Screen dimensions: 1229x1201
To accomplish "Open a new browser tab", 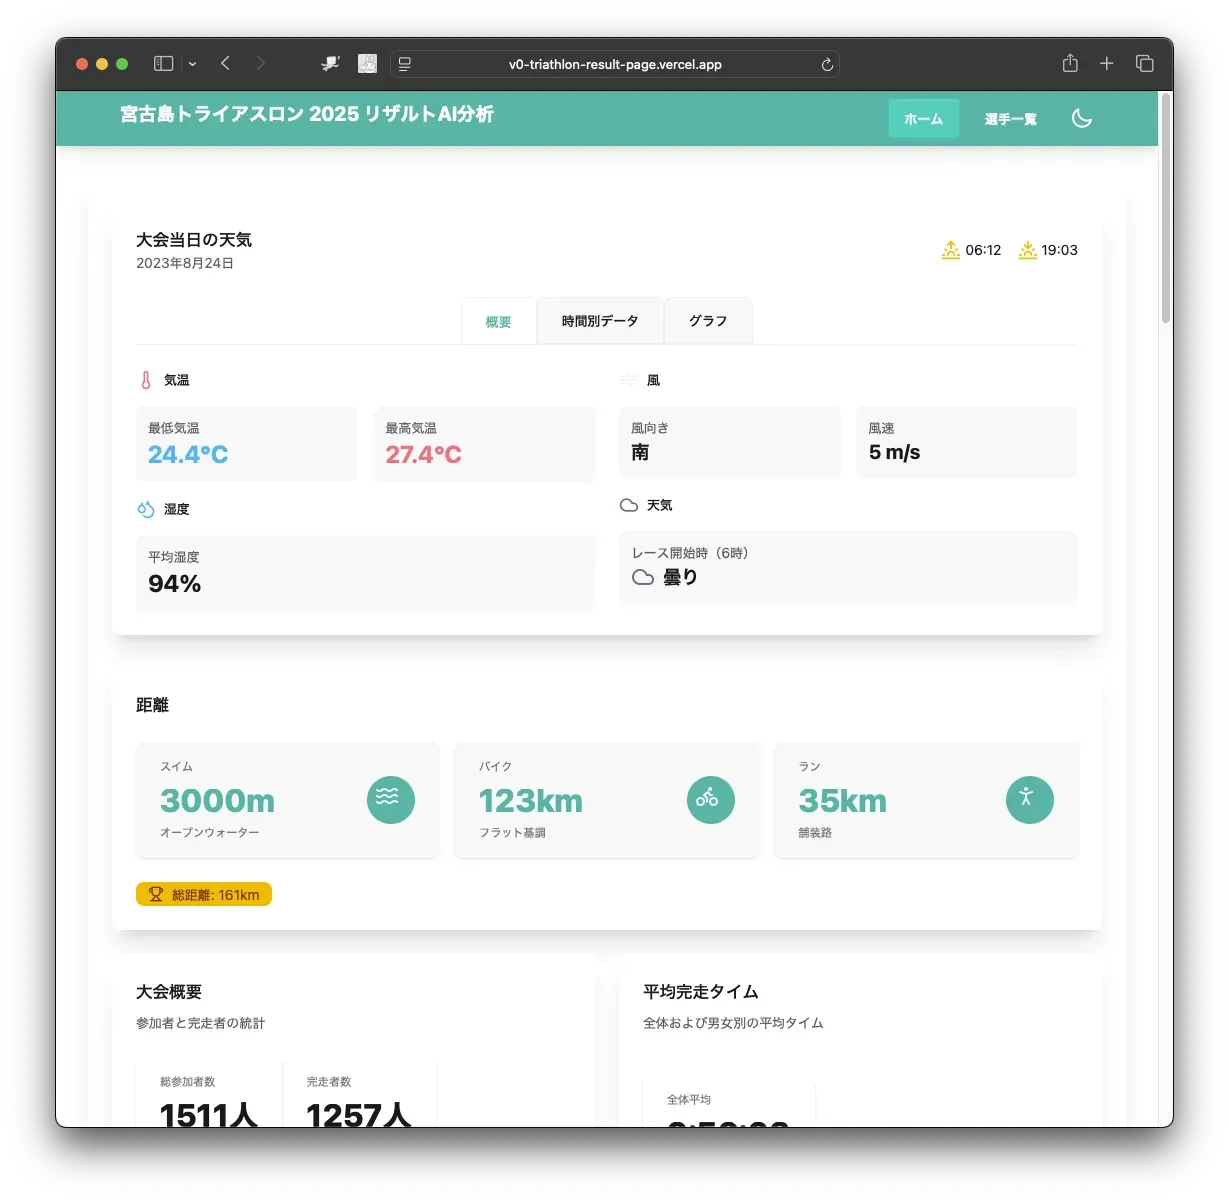I will (1107, 64).
